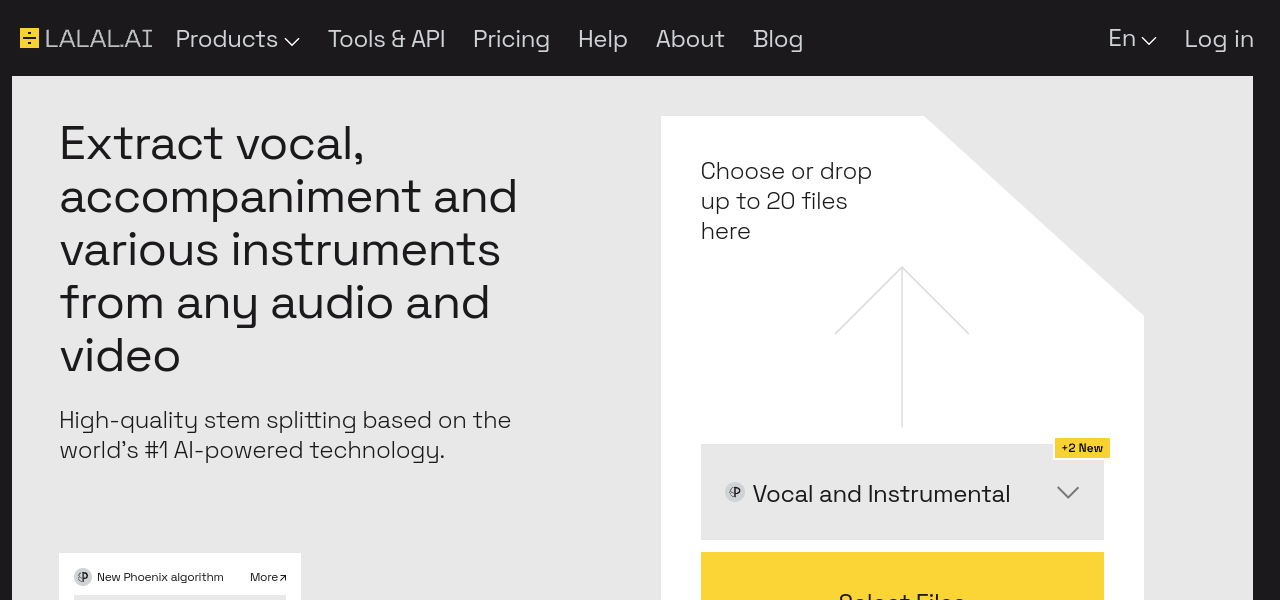Open the Help menu item
This screenshot has height=600, width=1280.
point(602,39)
